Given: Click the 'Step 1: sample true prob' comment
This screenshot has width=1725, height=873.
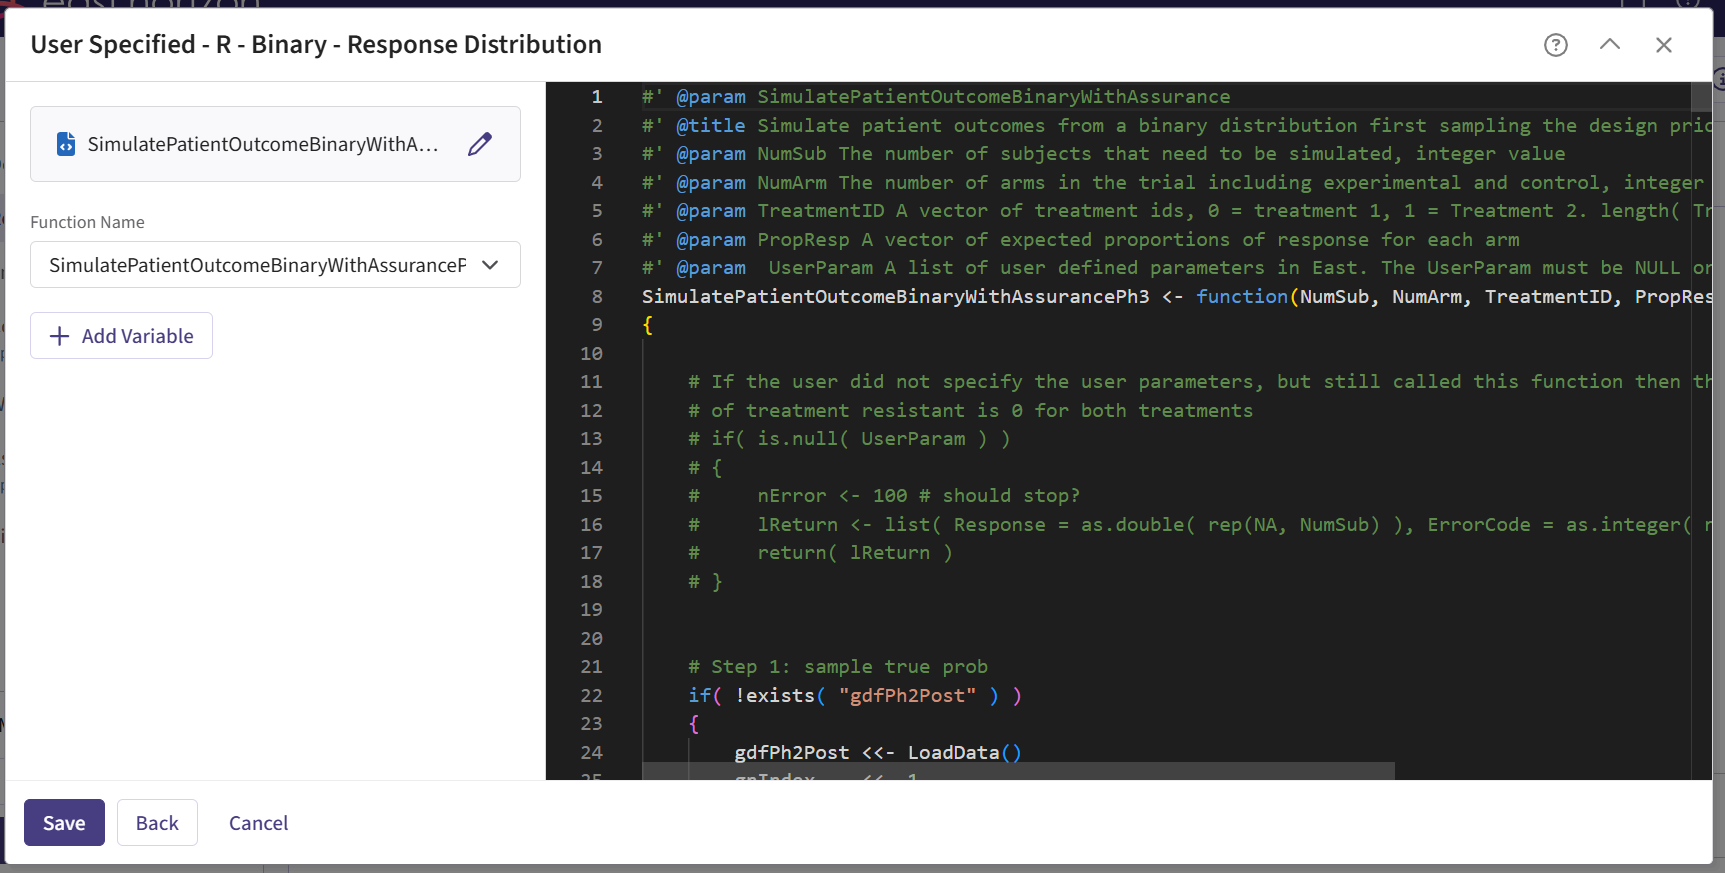Looking at the screenshot, I should click(848, 667).
